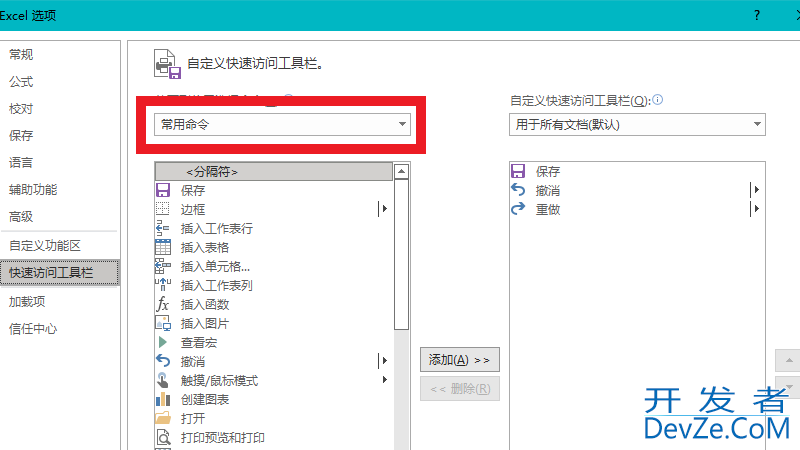Select the Print Preview and Print (打印预览和打印) icon
The height and width of the screenshot is (450, 800).
[163, 437]
